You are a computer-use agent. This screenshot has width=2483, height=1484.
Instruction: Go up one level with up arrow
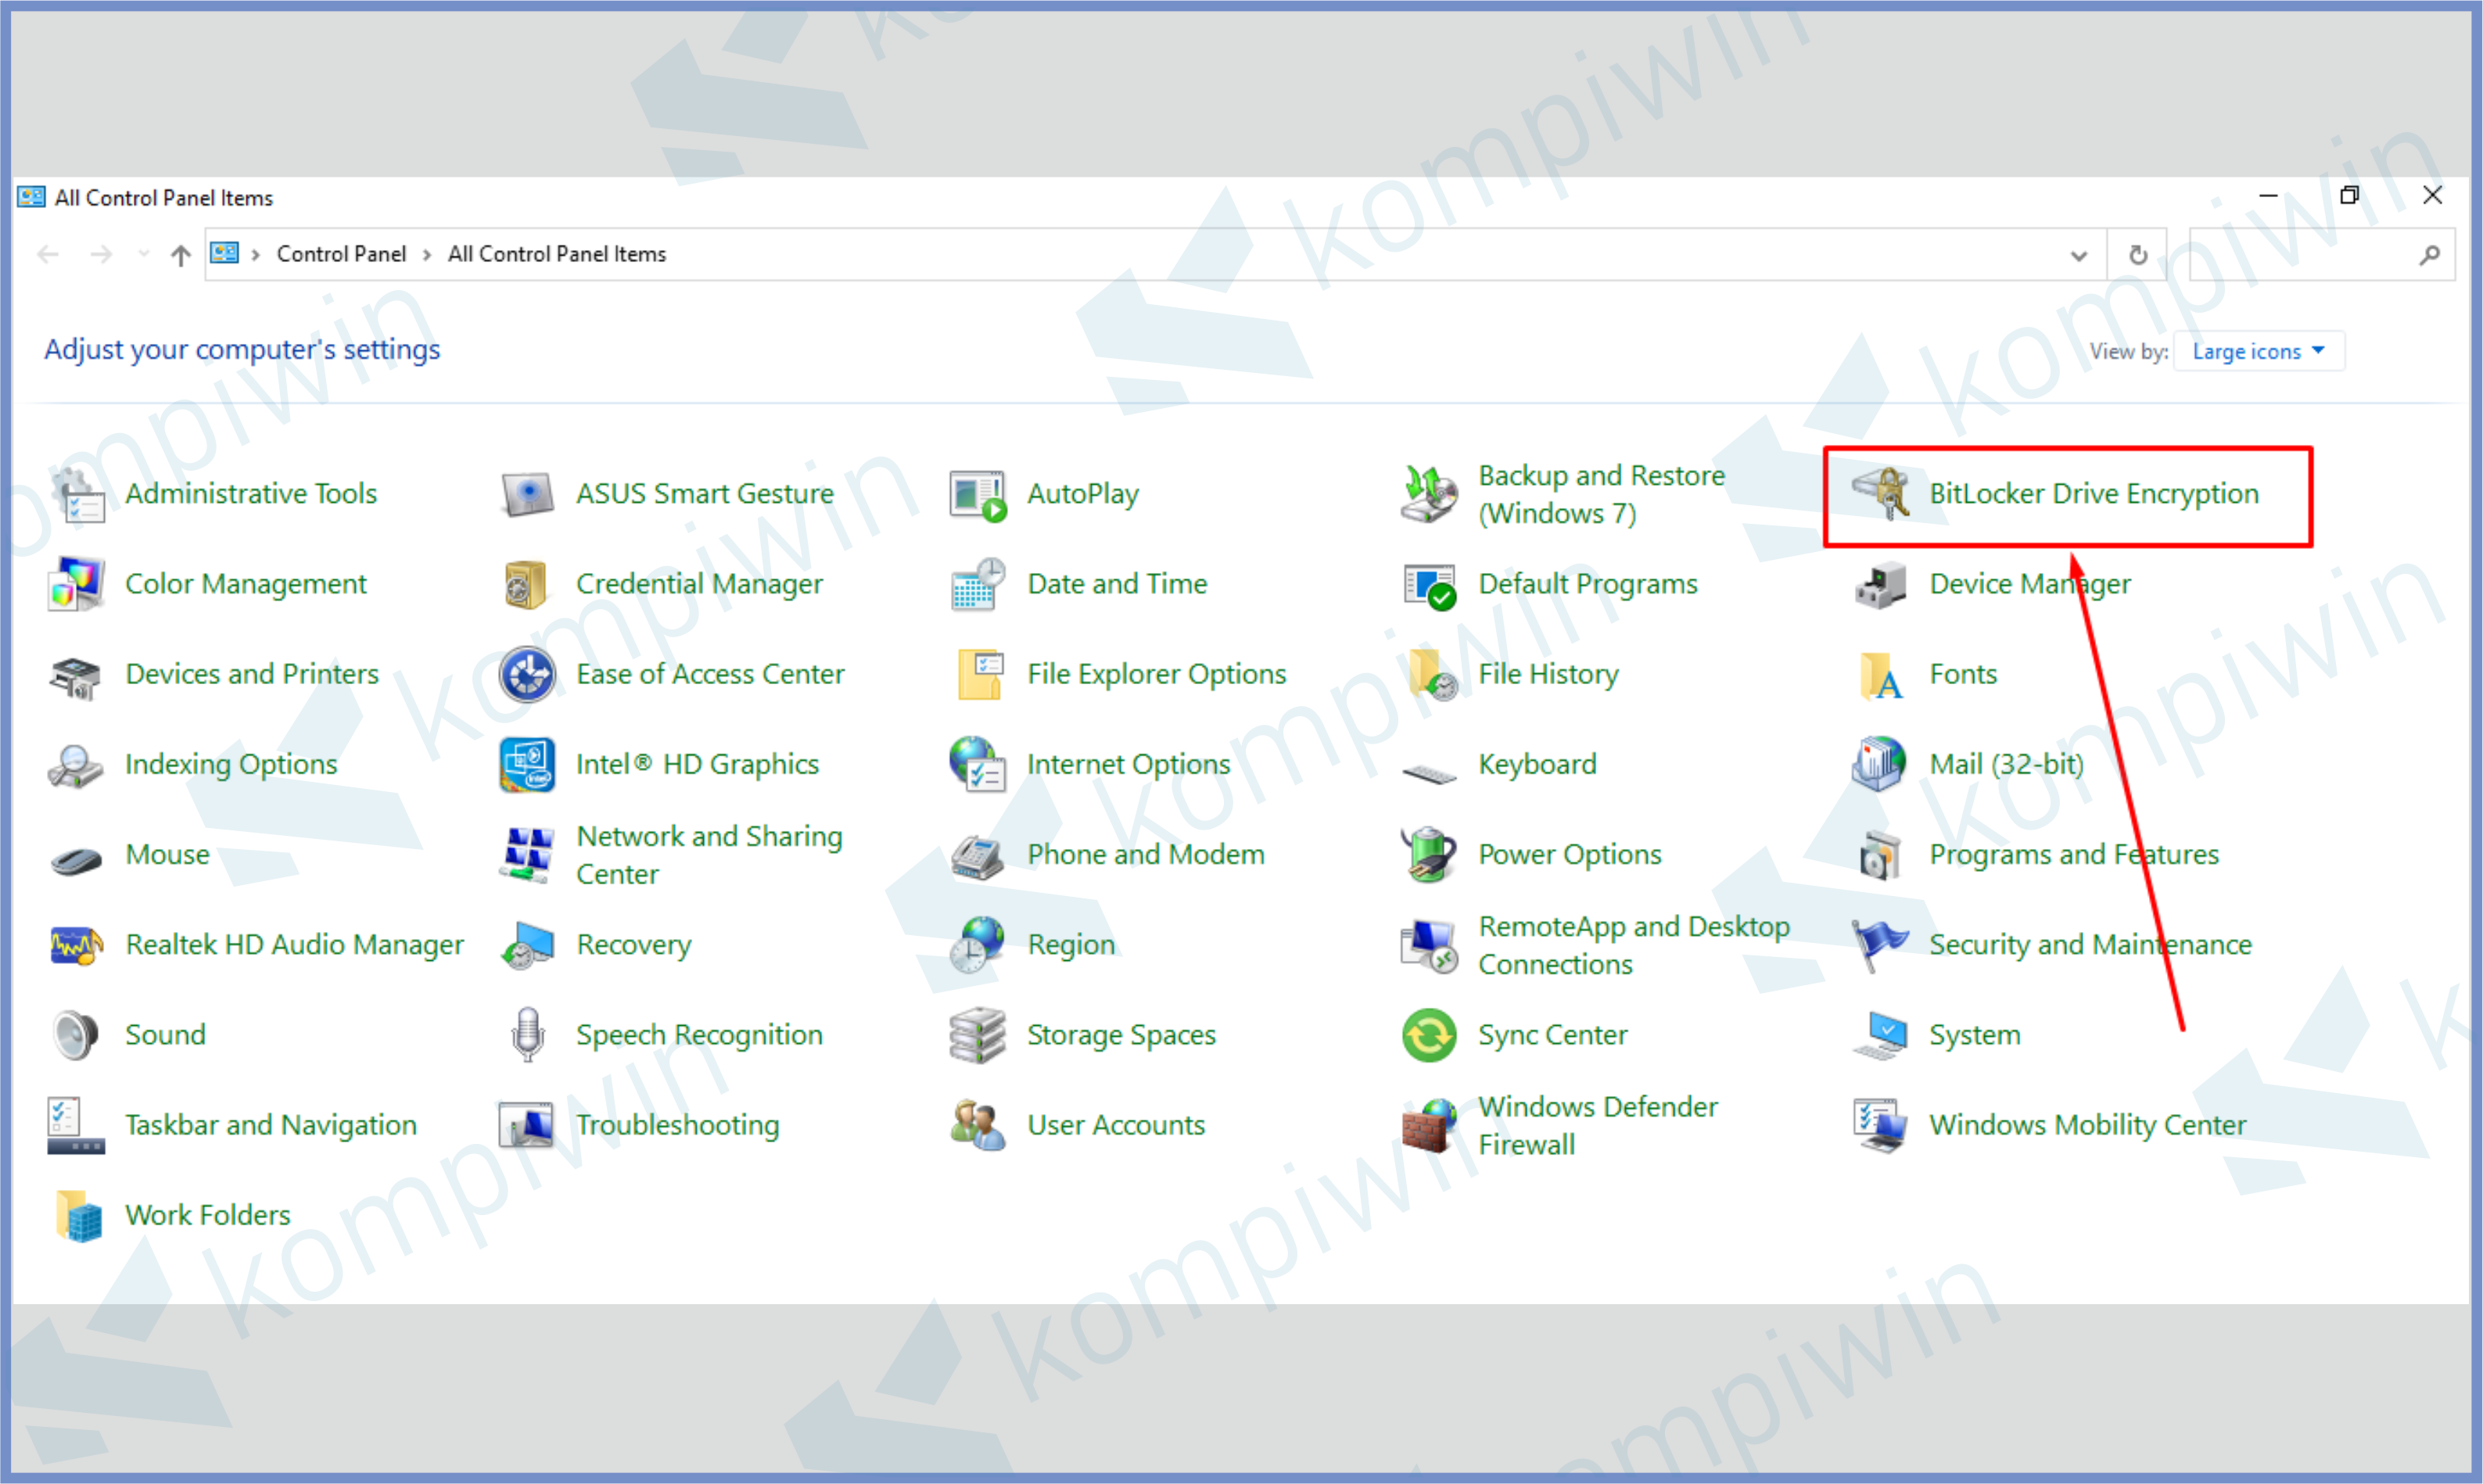(180, 255)
